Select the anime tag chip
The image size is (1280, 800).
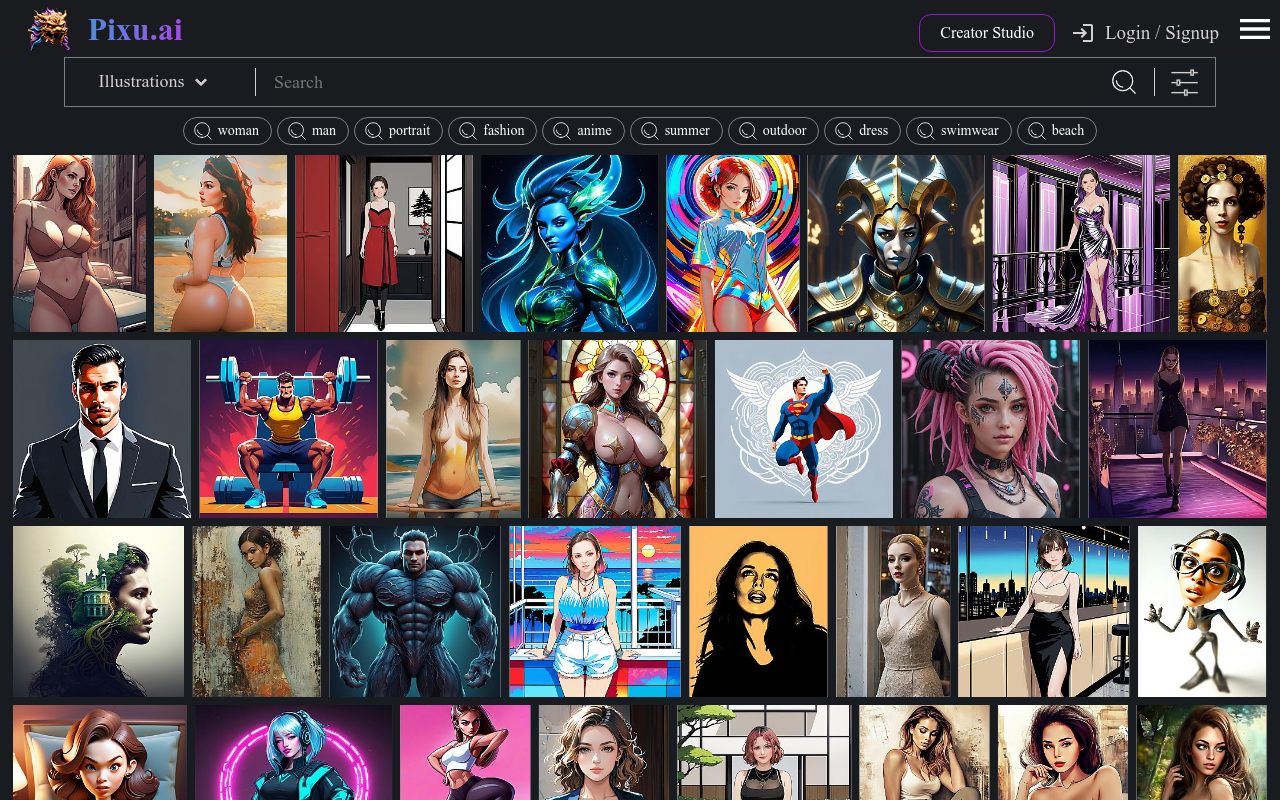tap(583, 131)
